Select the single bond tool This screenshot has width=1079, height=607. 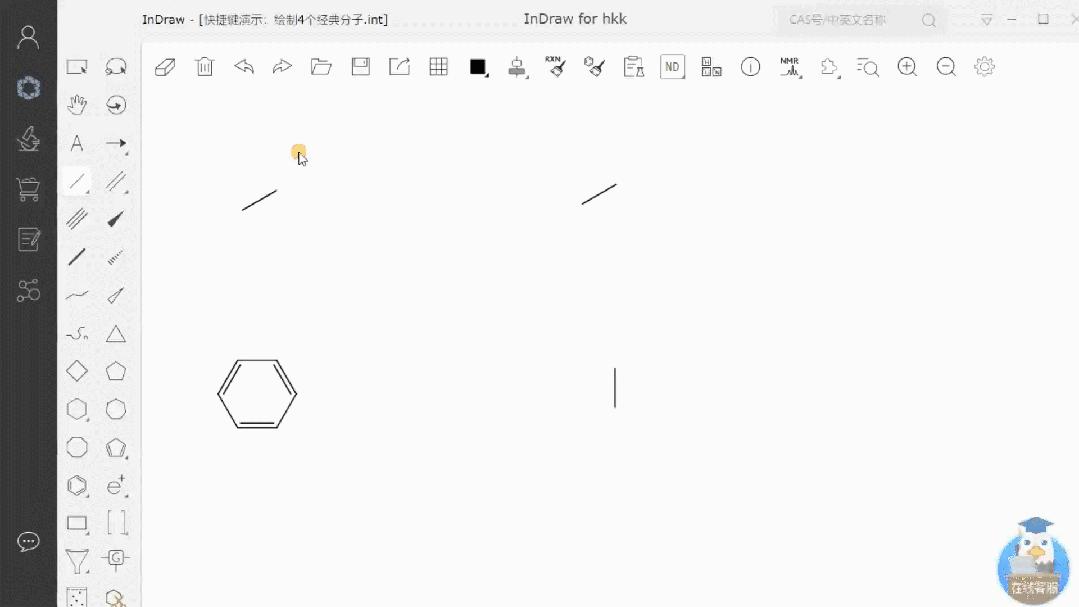77,182
